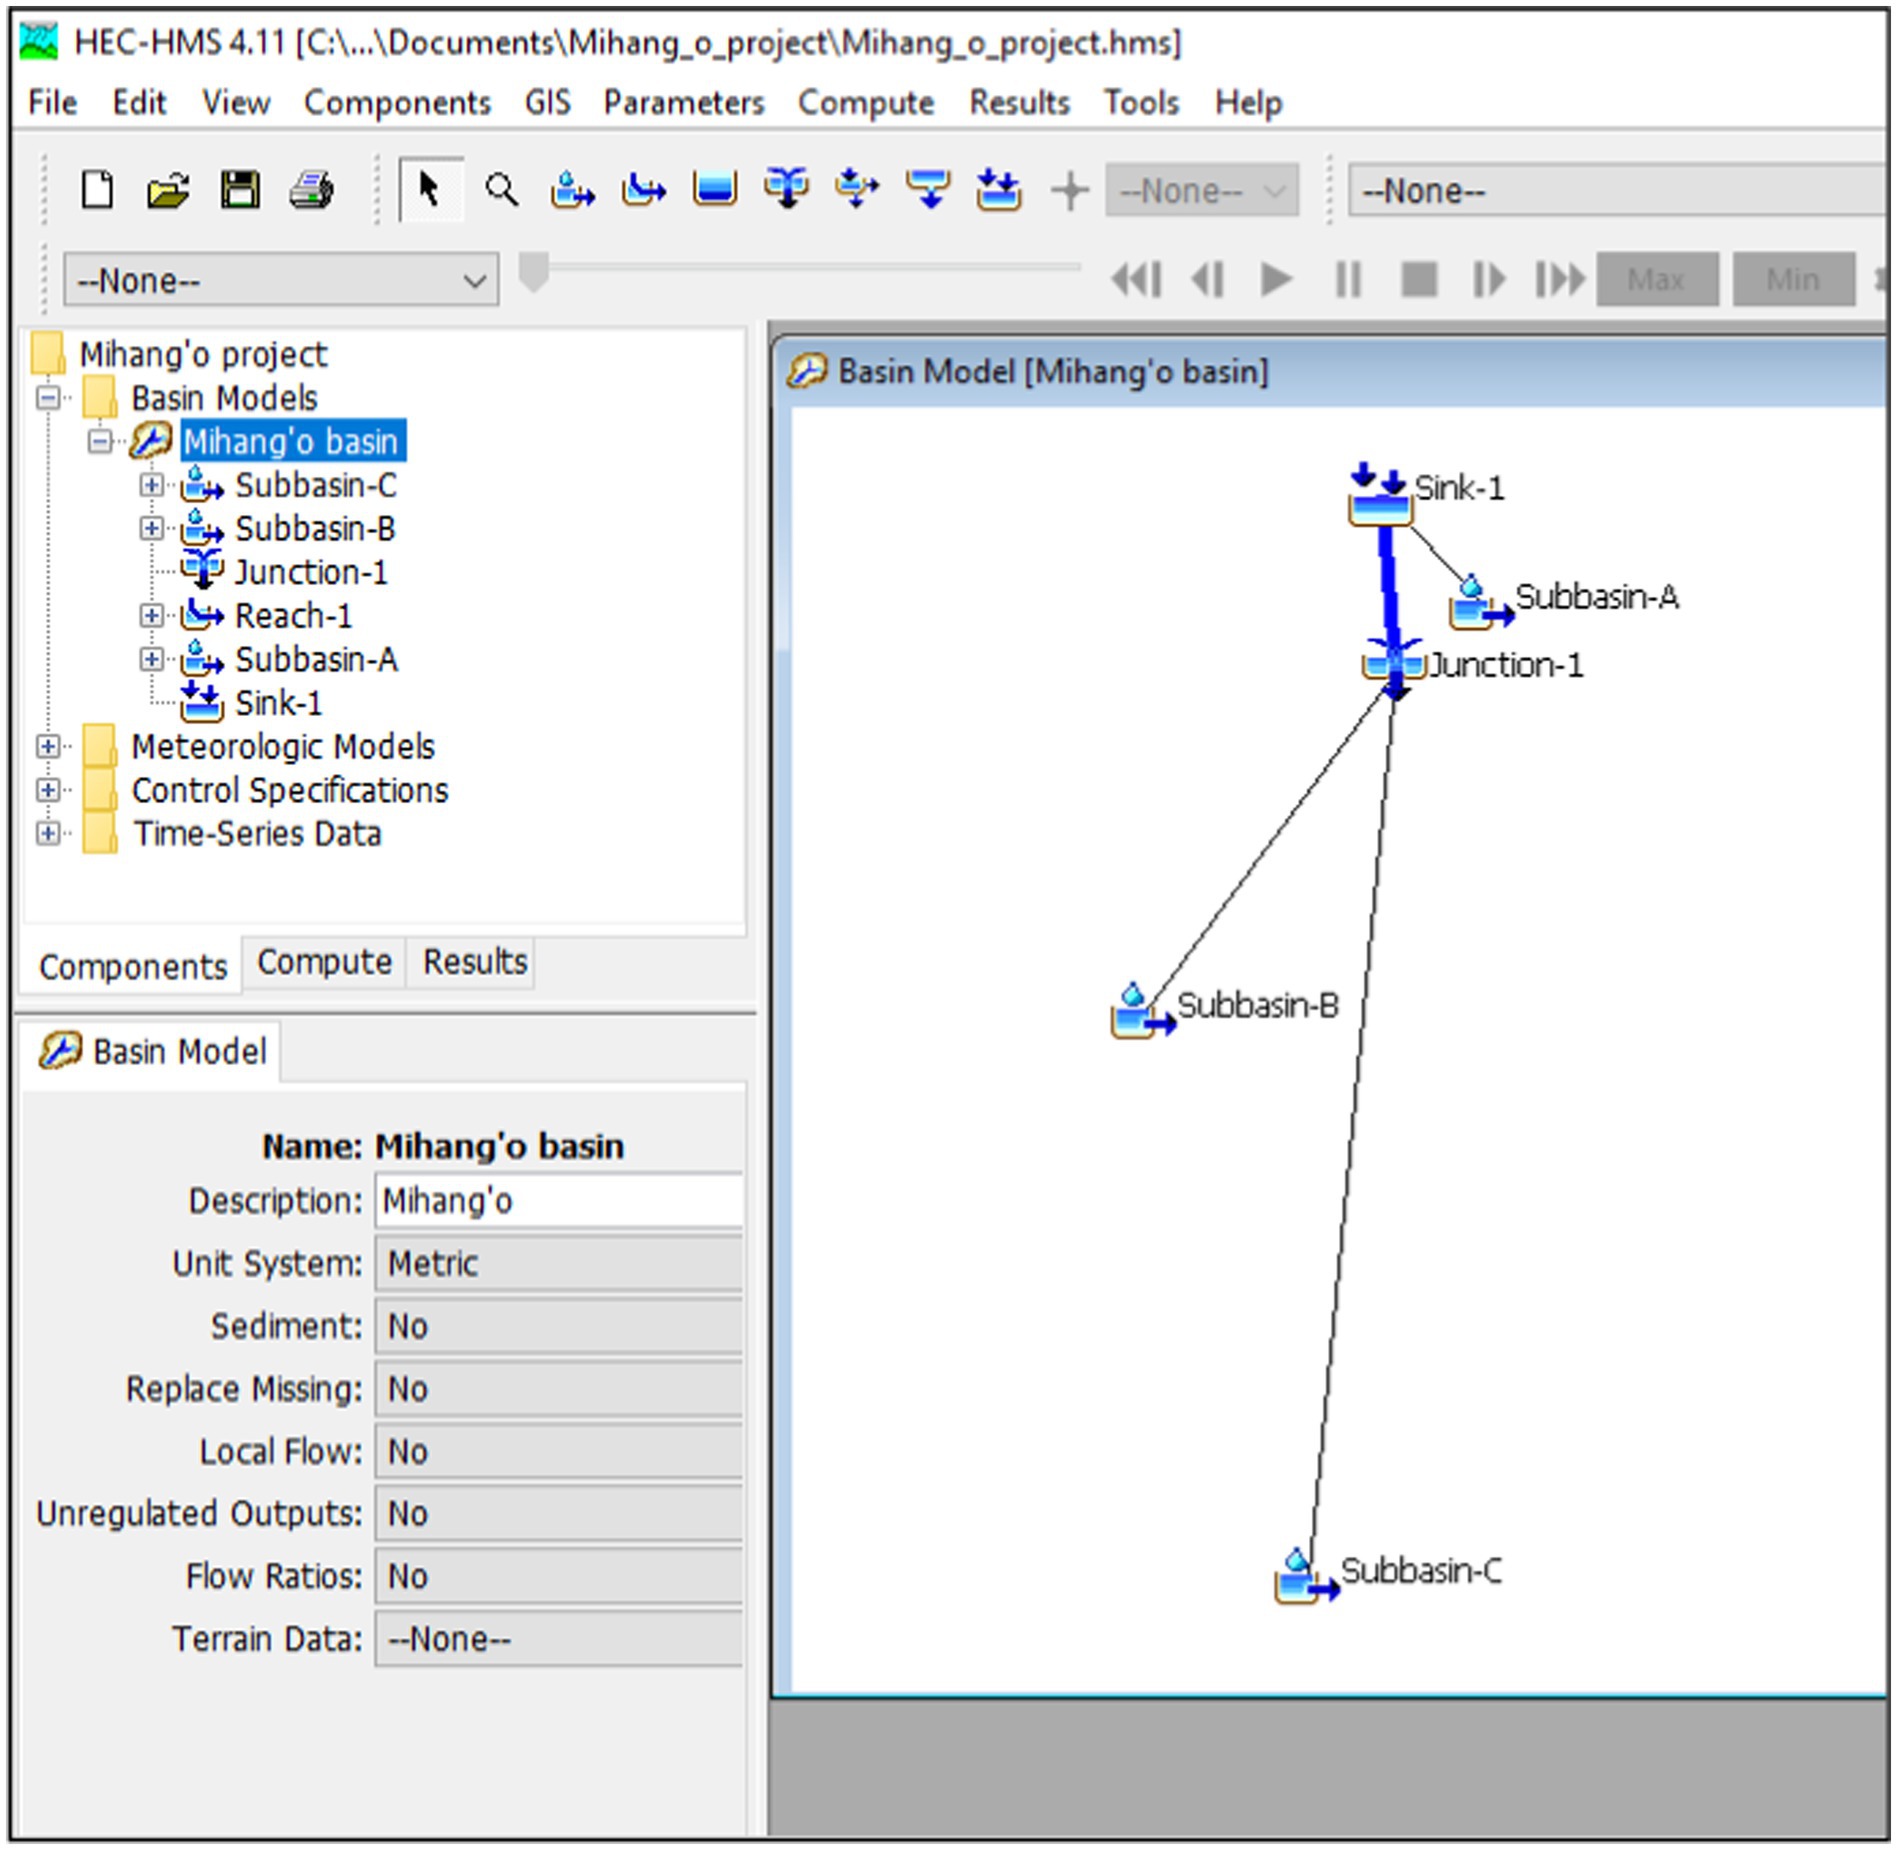The width and height of the screenshot is (1897, 1850).
Task: Switch to the Compute tab under the tree
Action: pos(325,962)
